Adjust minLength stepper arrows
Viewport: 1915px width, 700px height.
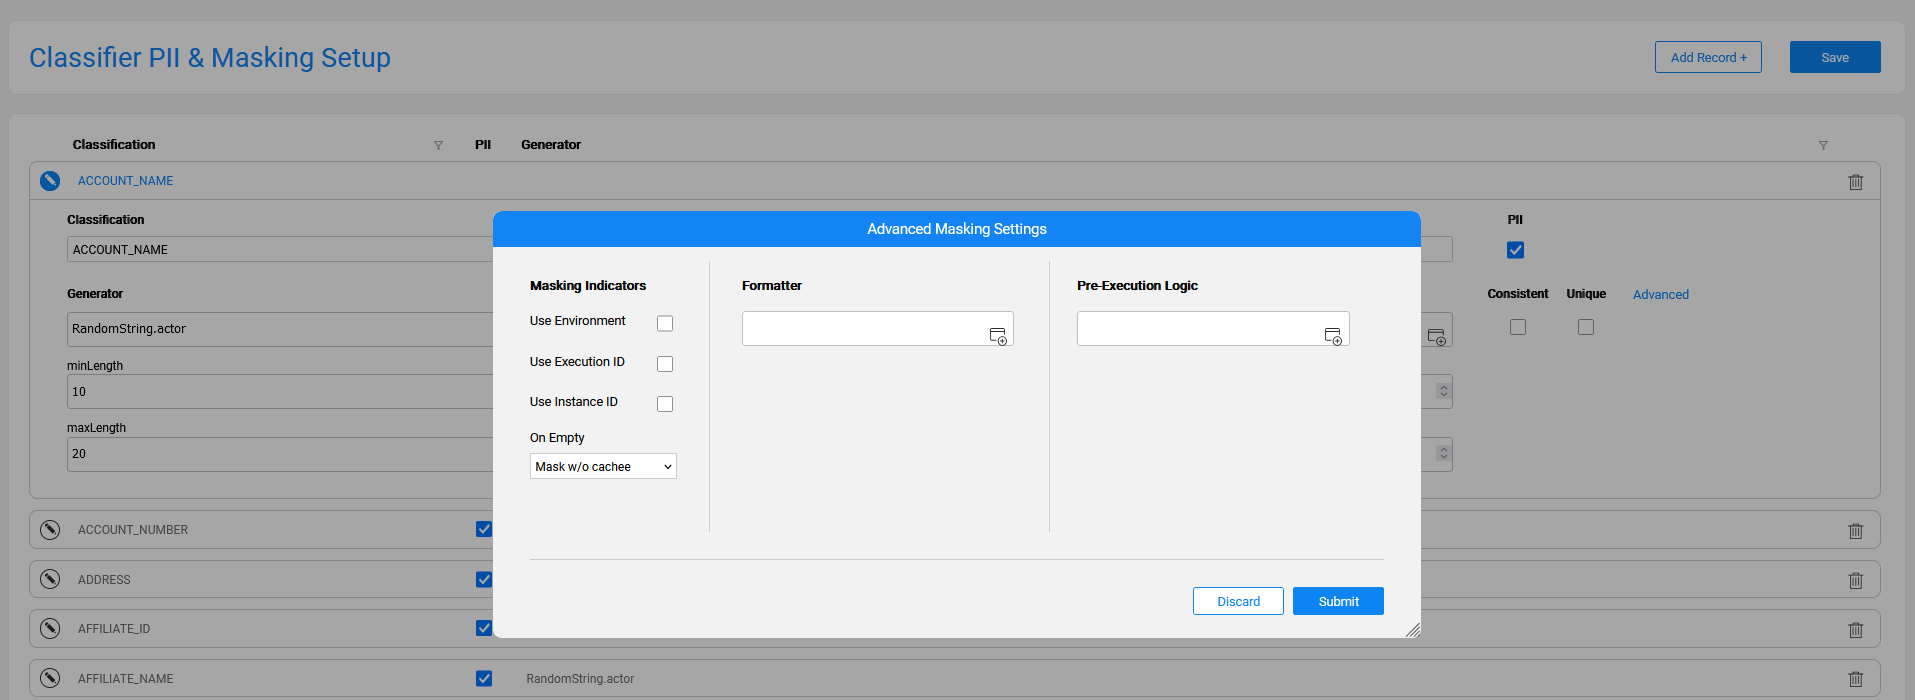point(1443,391)
